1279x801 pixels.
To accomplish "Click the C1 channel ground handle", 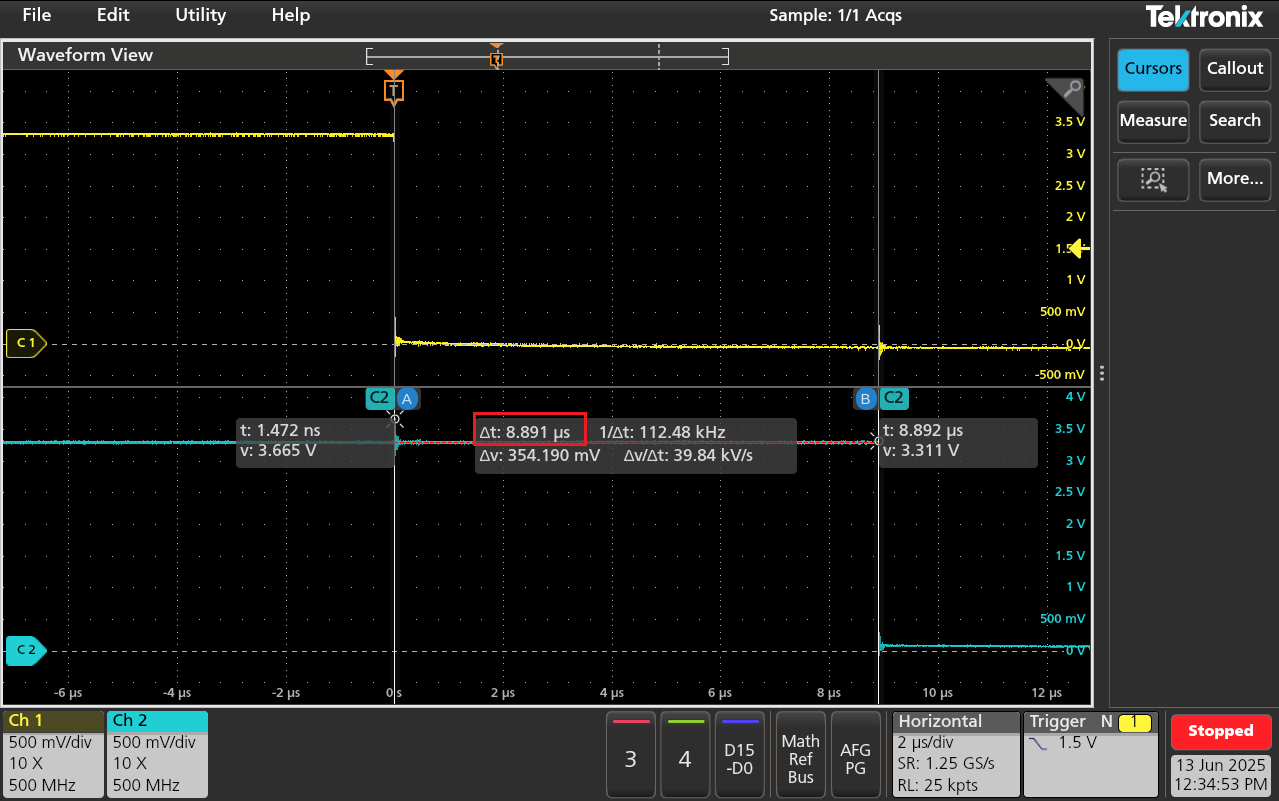I will tap(25, 344).
